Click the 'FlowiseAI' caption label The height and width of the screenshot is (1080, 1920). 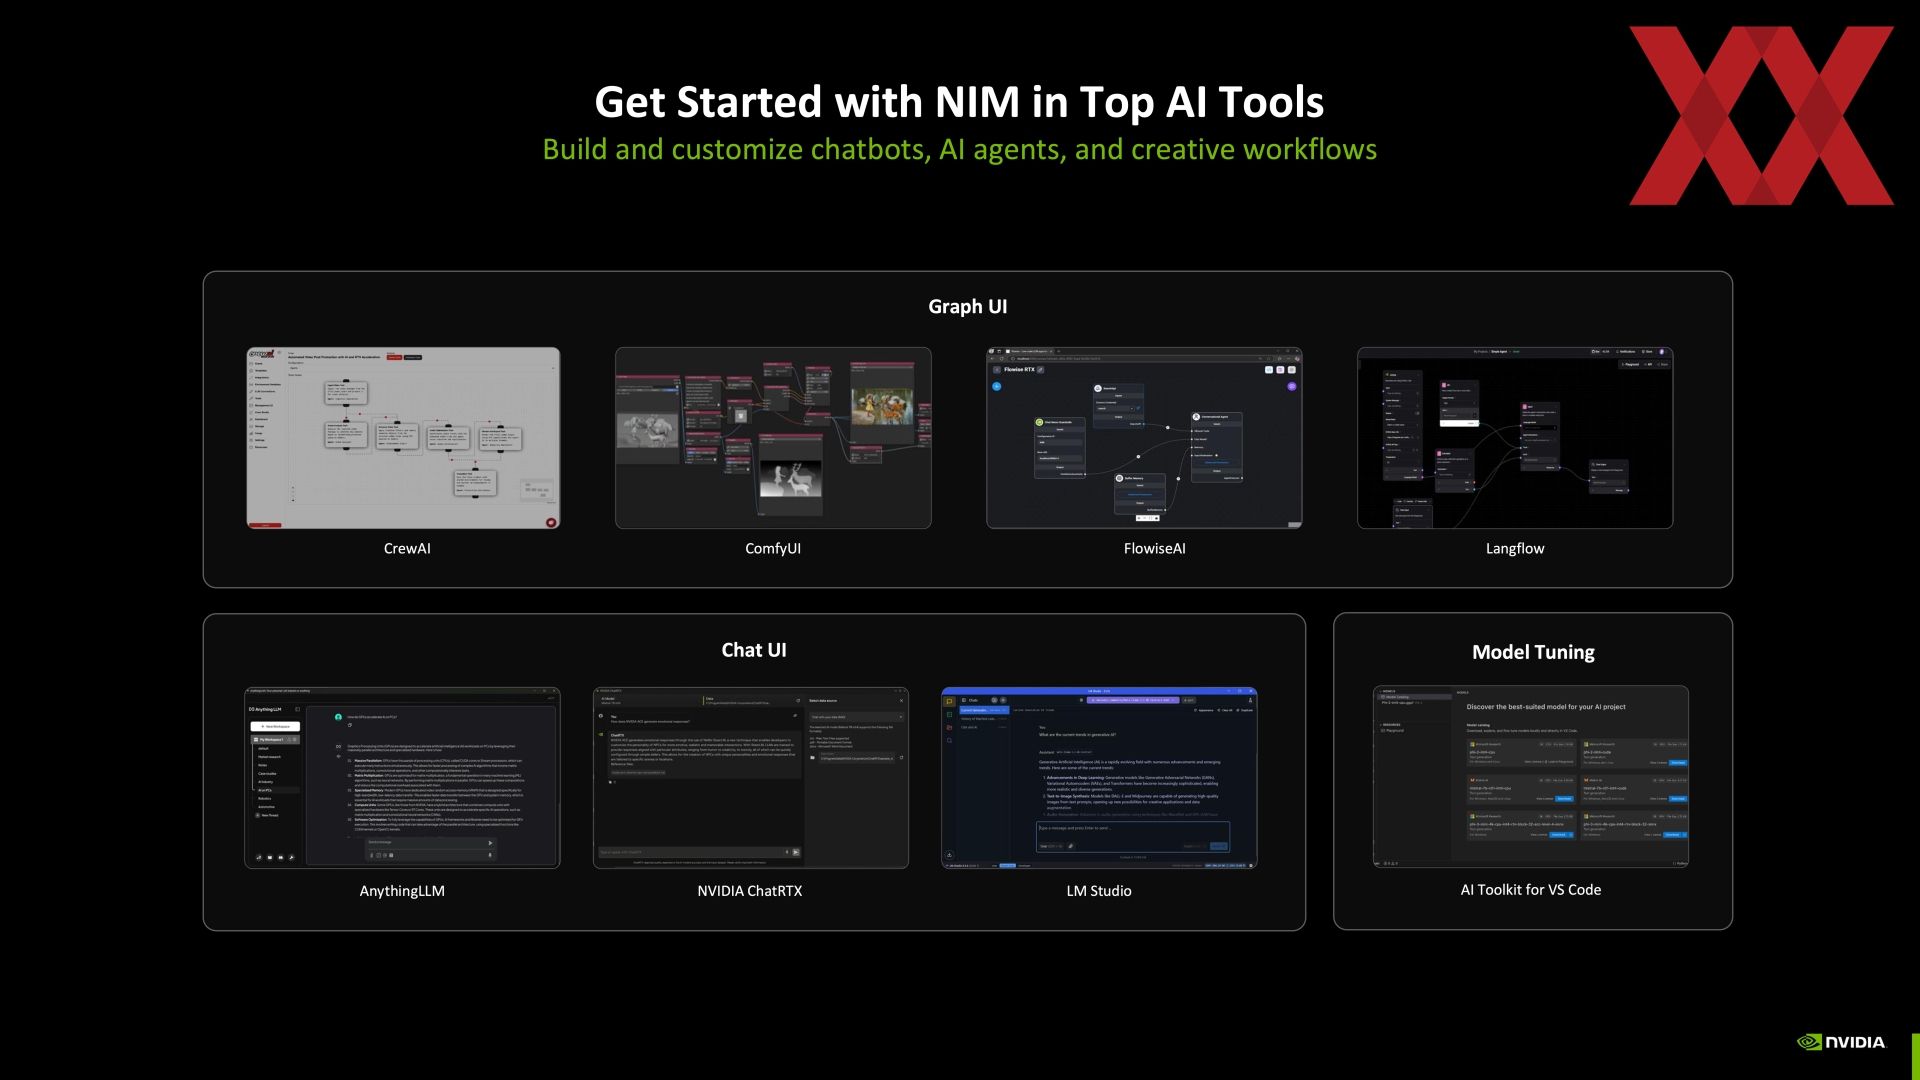1154,548
